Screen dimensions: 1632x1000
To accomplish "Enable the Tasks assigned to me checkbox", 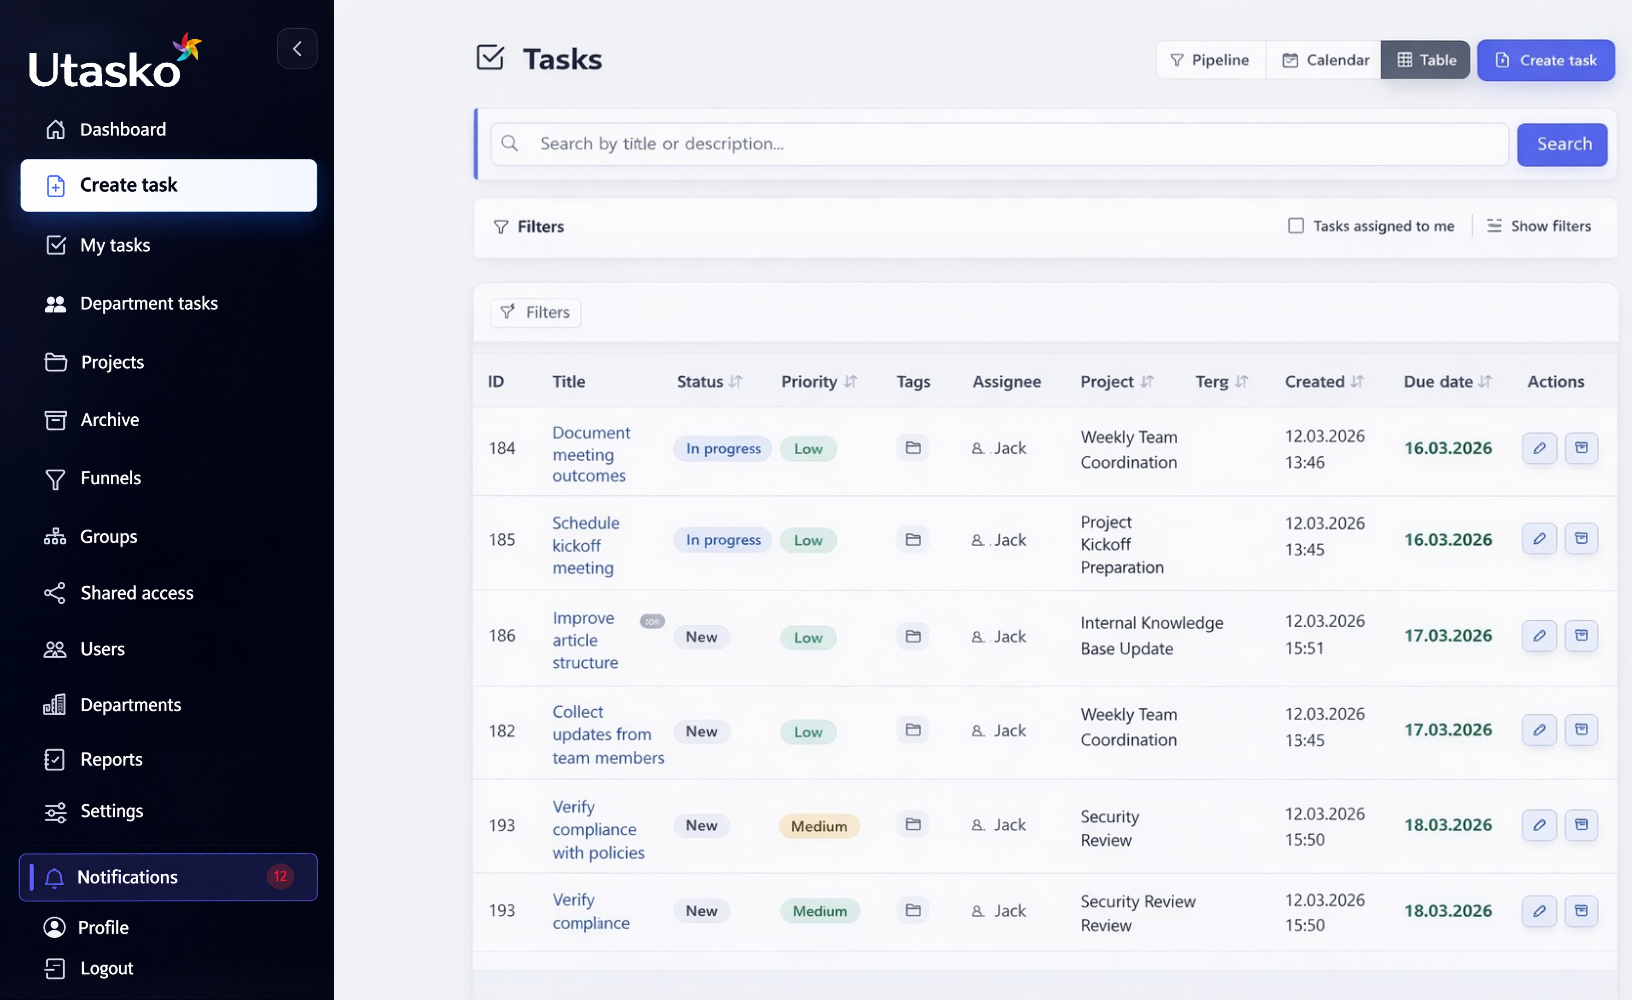I will click(x=1296, y=226).
